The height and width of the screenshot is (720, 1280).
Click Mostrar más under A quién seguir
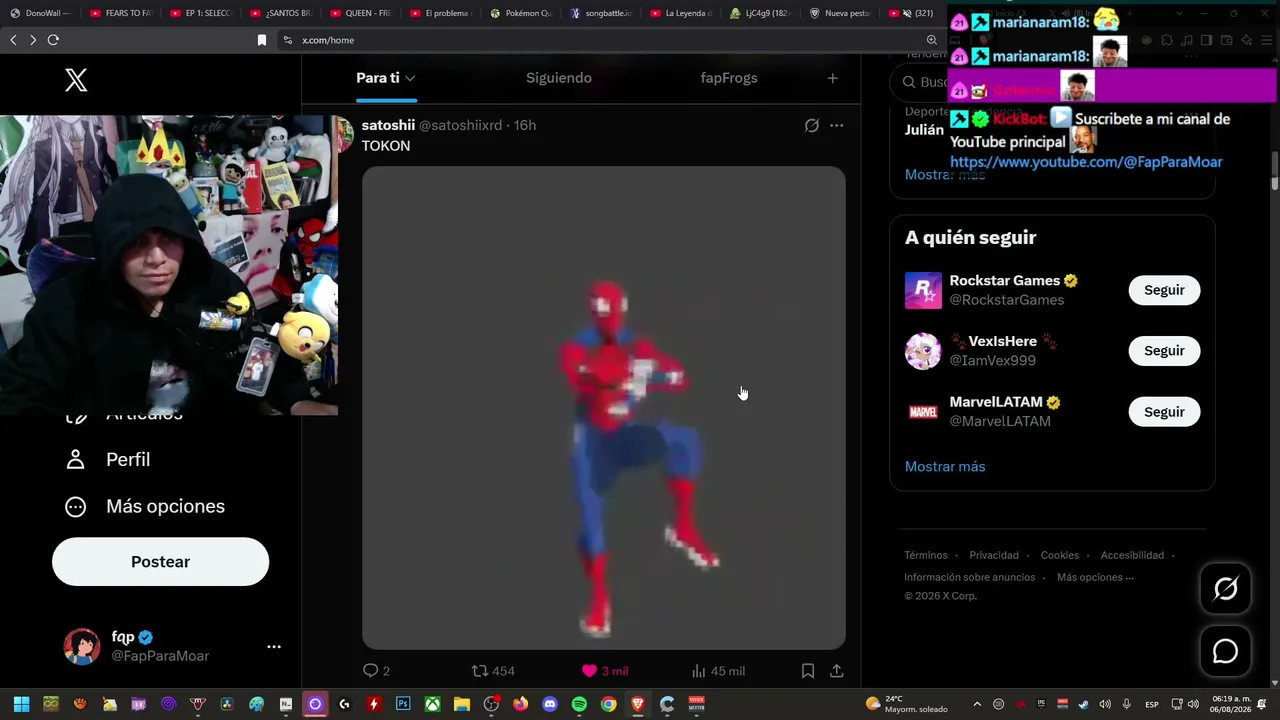[x=945, y=467]
